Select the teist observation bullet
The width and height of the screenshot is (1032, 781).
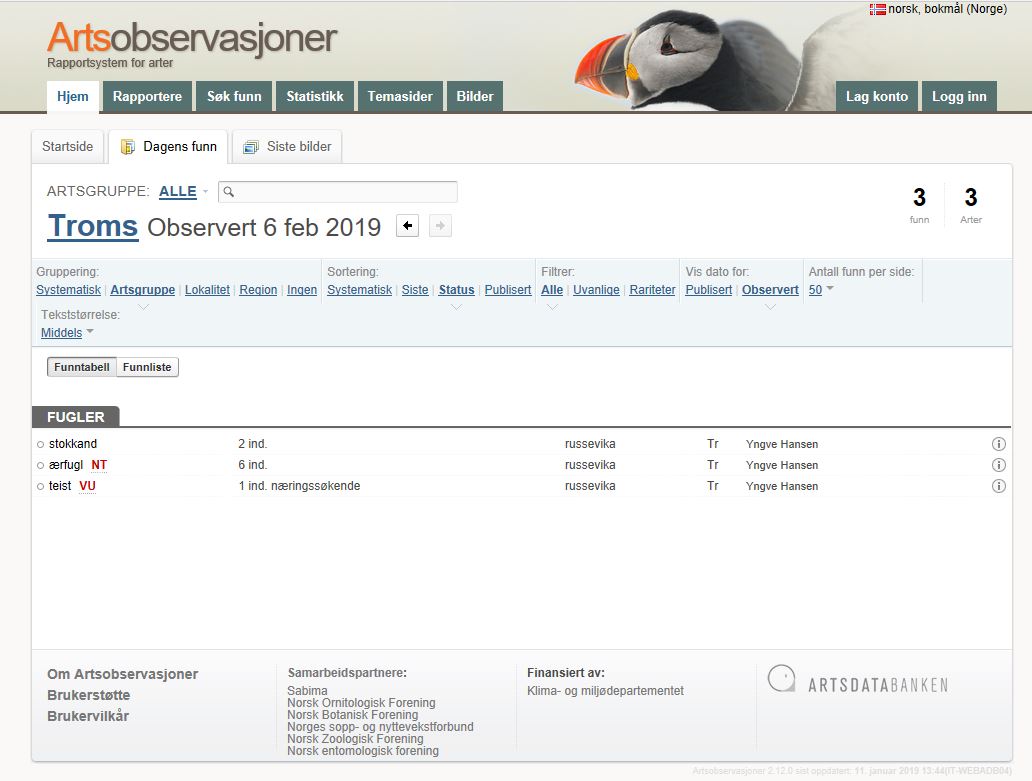coord(40,487)
